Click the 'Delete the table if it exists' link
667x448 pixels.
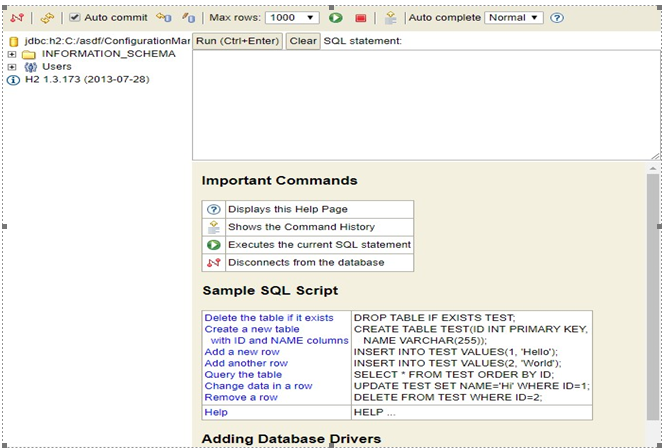pyautogui.click(x=268, y=317)
